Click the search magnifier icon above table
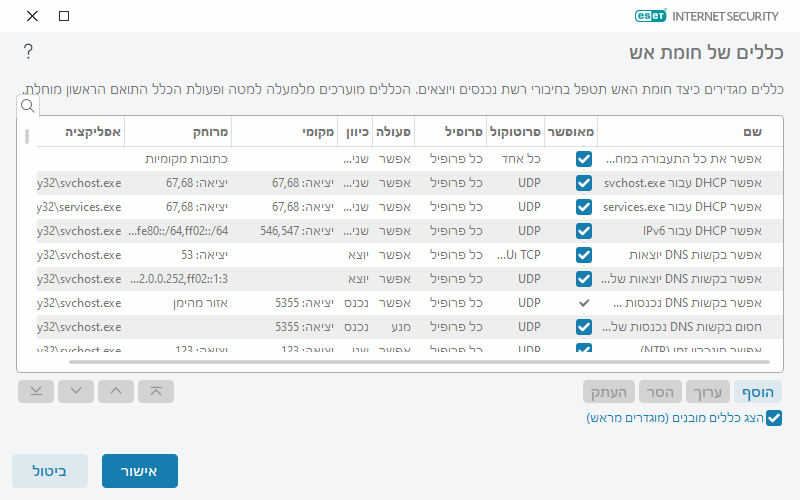Screen dimensions: 800x500 (28, 106)
